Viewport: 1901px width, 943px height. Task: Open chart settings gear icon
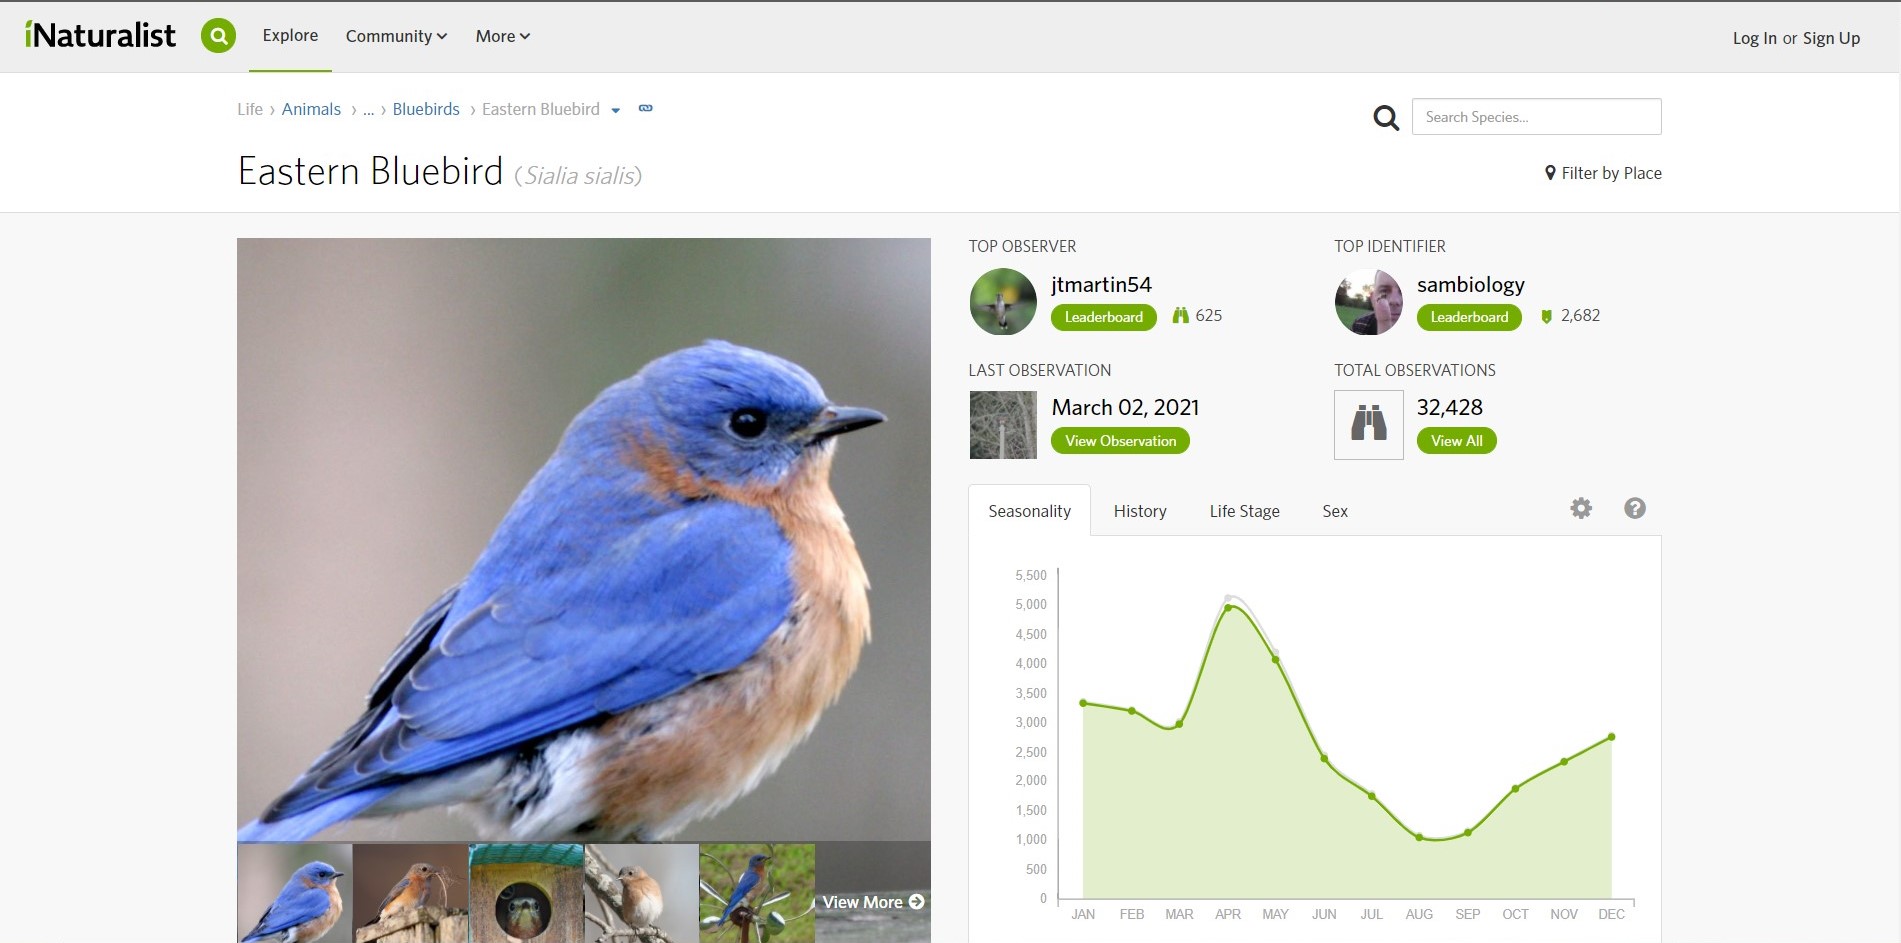pyautogui.click(x=1581, y=508)
